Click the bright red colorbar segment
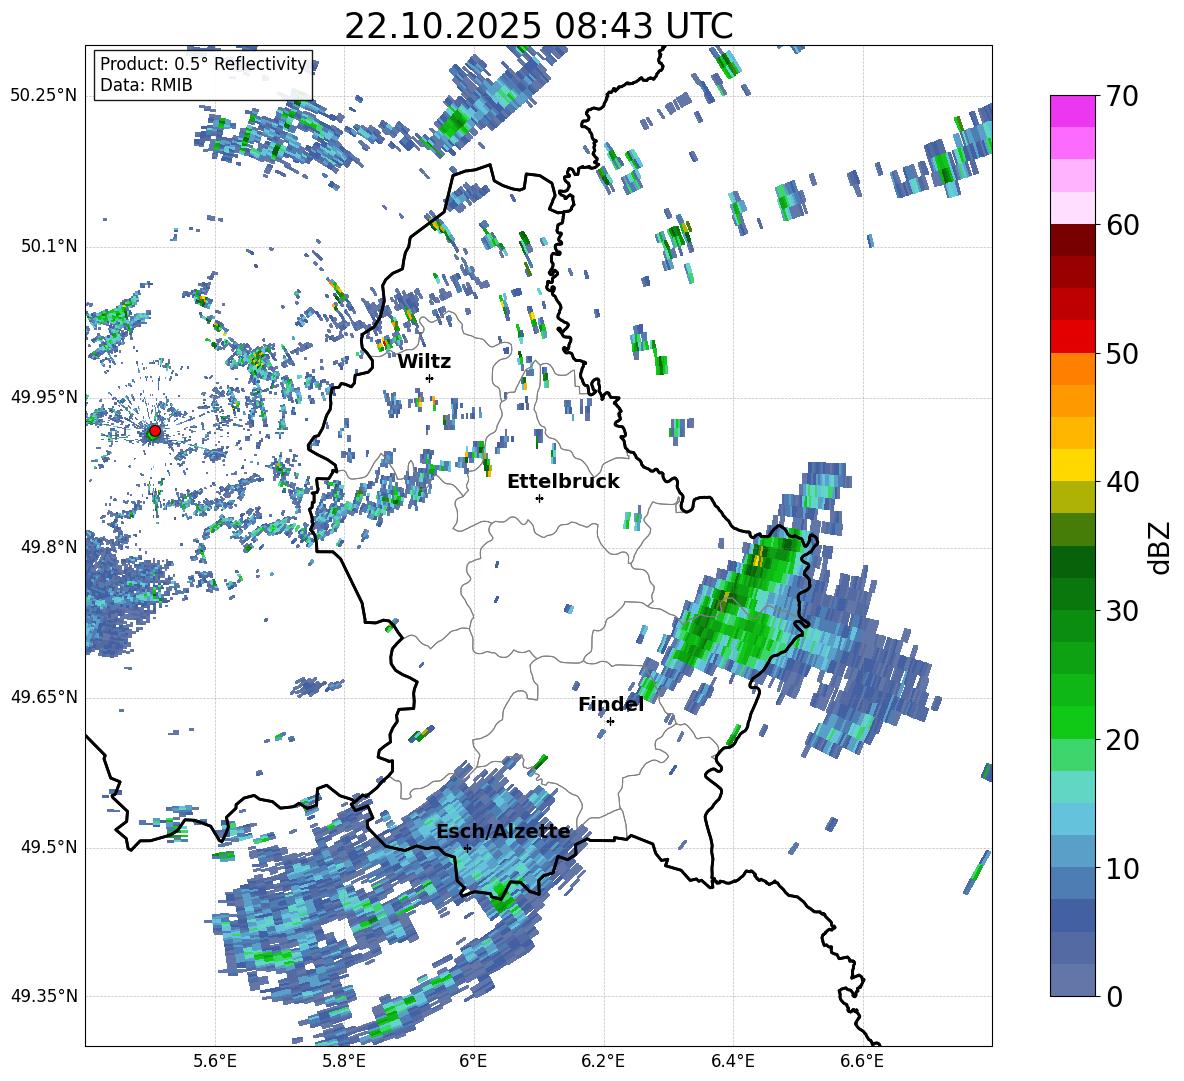Viewport: 1184px width, 1081px height. pyautogui.click(x=1072, y=337)
